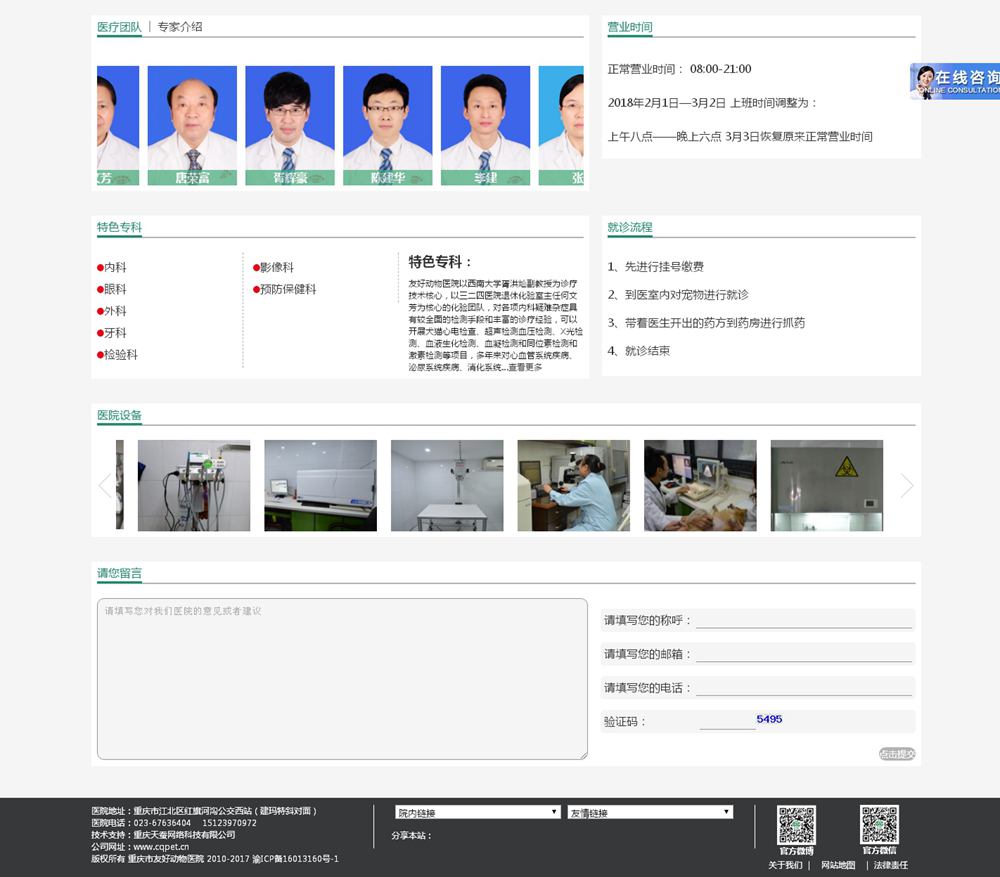Viewport: 1000px width, 877px height.
Task: Open the 院内链接 dropdown
Action: tap(476, 812)
